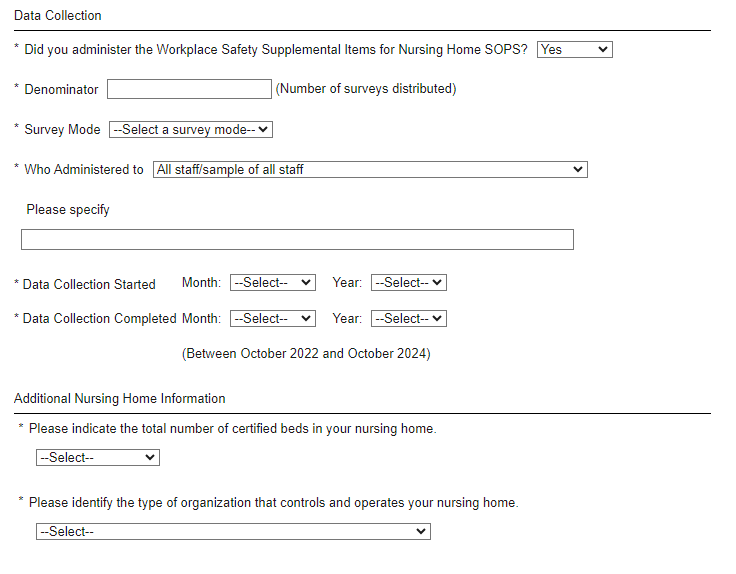Image resolution: width=736 pixels, height=574 pixels.
Task: Click the Between October 2022 and October 2024 note
Action: pos(306,353)
